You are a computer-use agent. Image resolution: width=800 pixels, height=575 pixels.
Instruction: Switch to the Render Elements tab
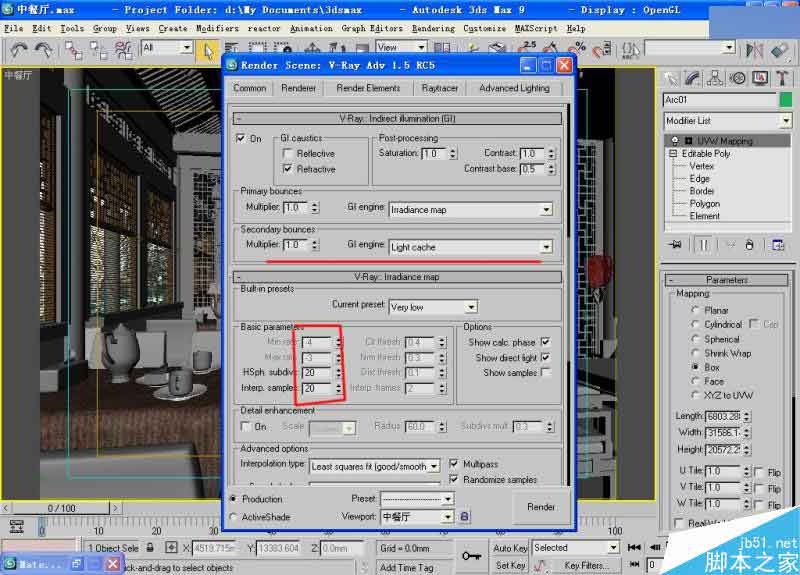click(368, 88)
